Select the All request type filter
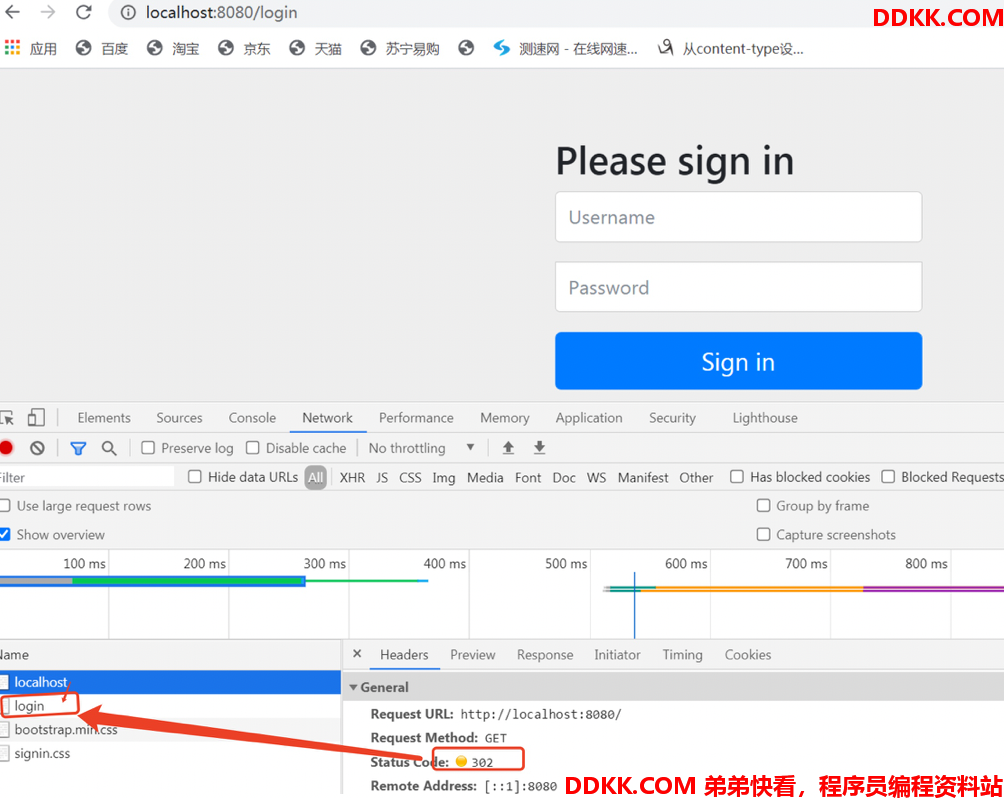The height and width of the screenshot is (798, 1006). [315, 477]
